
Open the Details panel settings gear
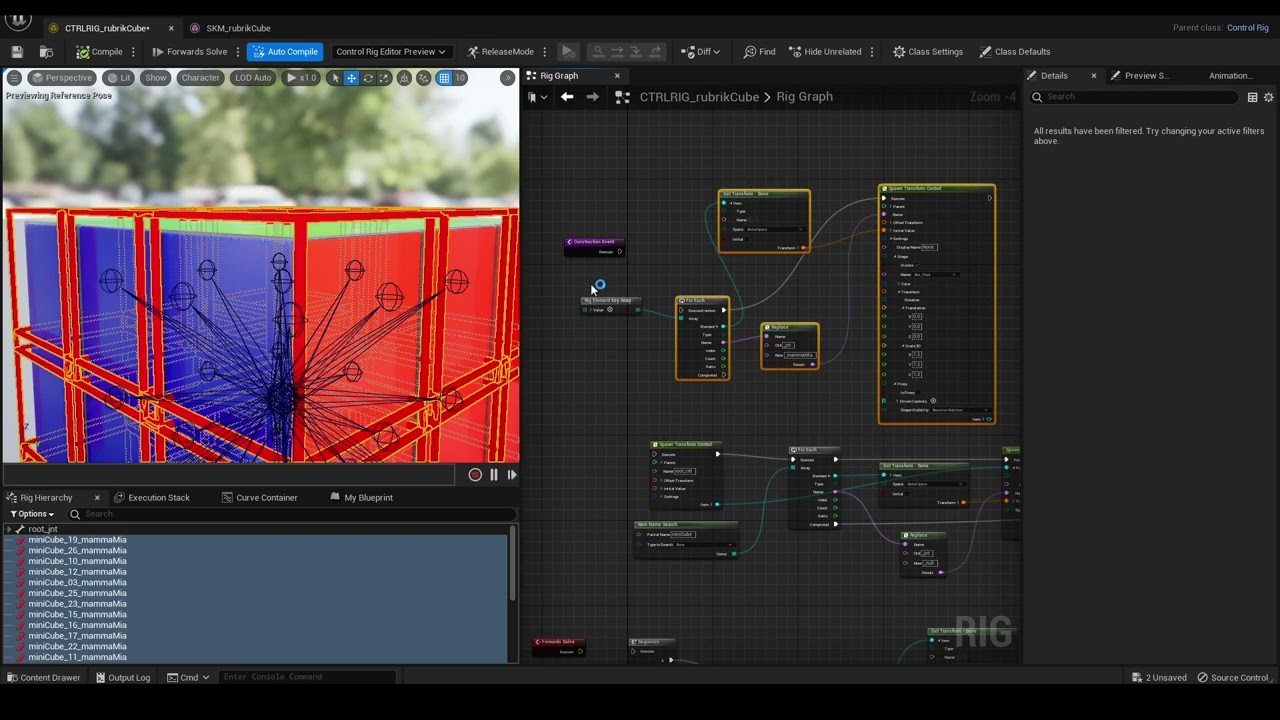(1268, 97)
